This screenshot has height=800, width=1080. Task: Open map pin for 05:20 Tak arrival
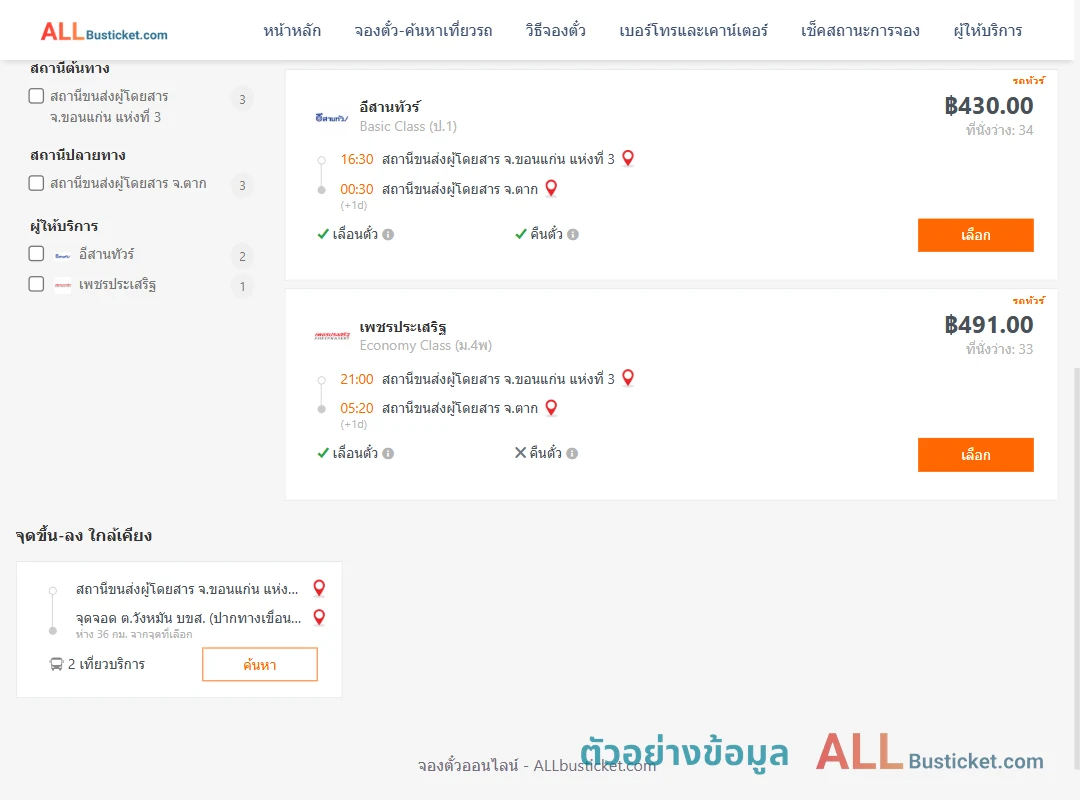point(551,407)
